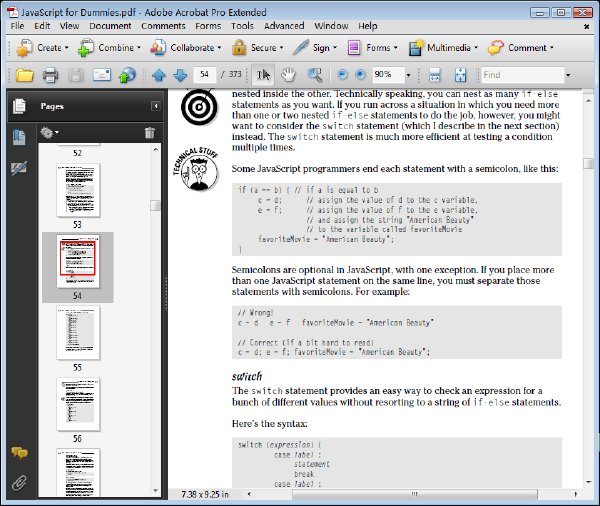This screenshot has width=600, height=506.
Task: Select the page 55 thumbnail
Action: tap(78, 332)
